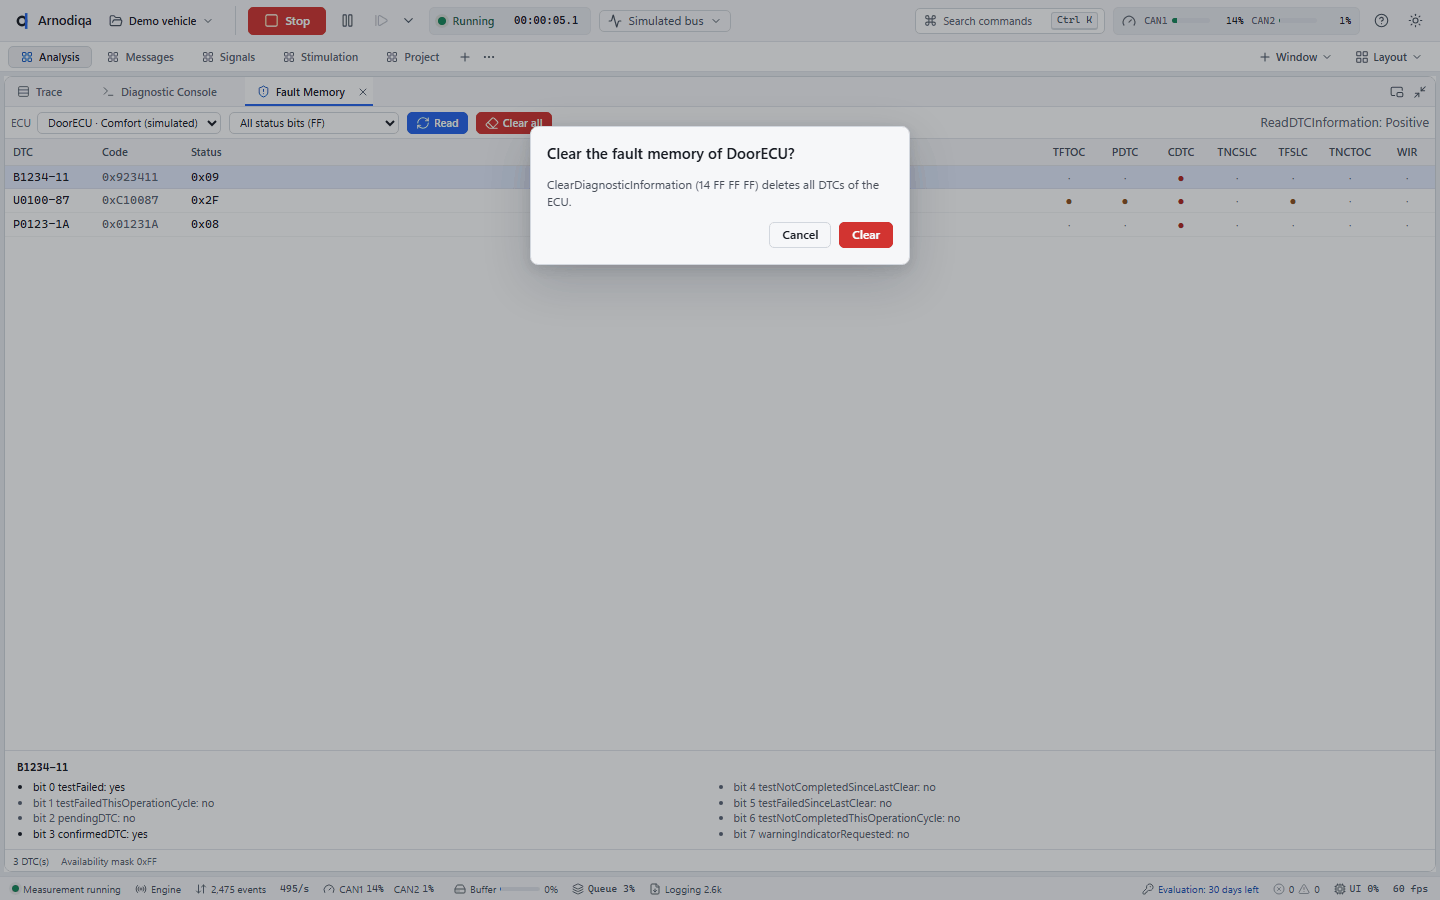
Task: Open the help question-mark icon
Action: 1381,21
